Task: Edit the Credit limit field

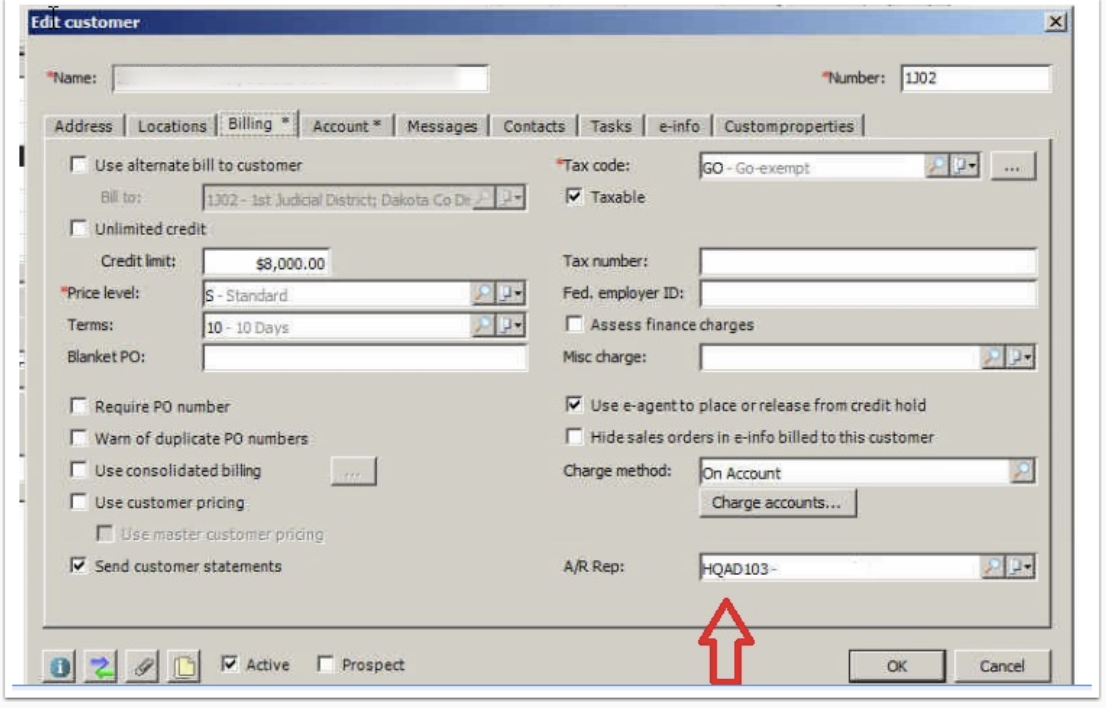Action: [266, 262]
